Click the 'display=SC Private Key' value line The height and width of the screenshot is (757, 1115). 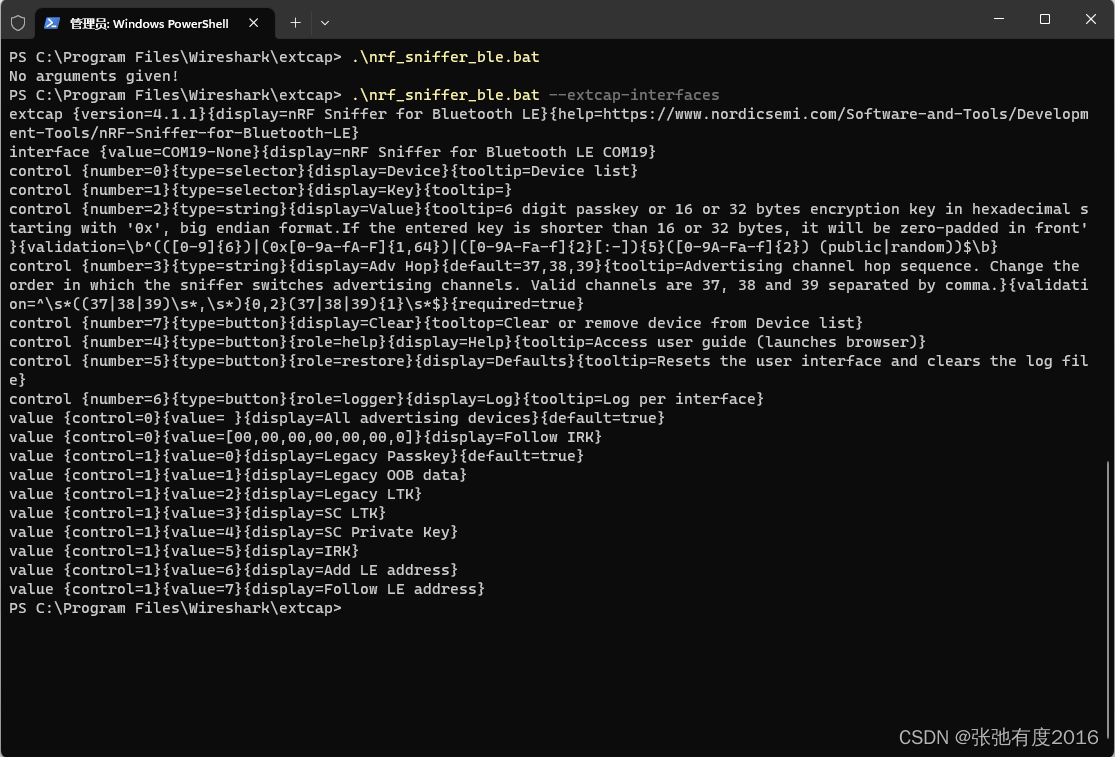coord(233,532)
